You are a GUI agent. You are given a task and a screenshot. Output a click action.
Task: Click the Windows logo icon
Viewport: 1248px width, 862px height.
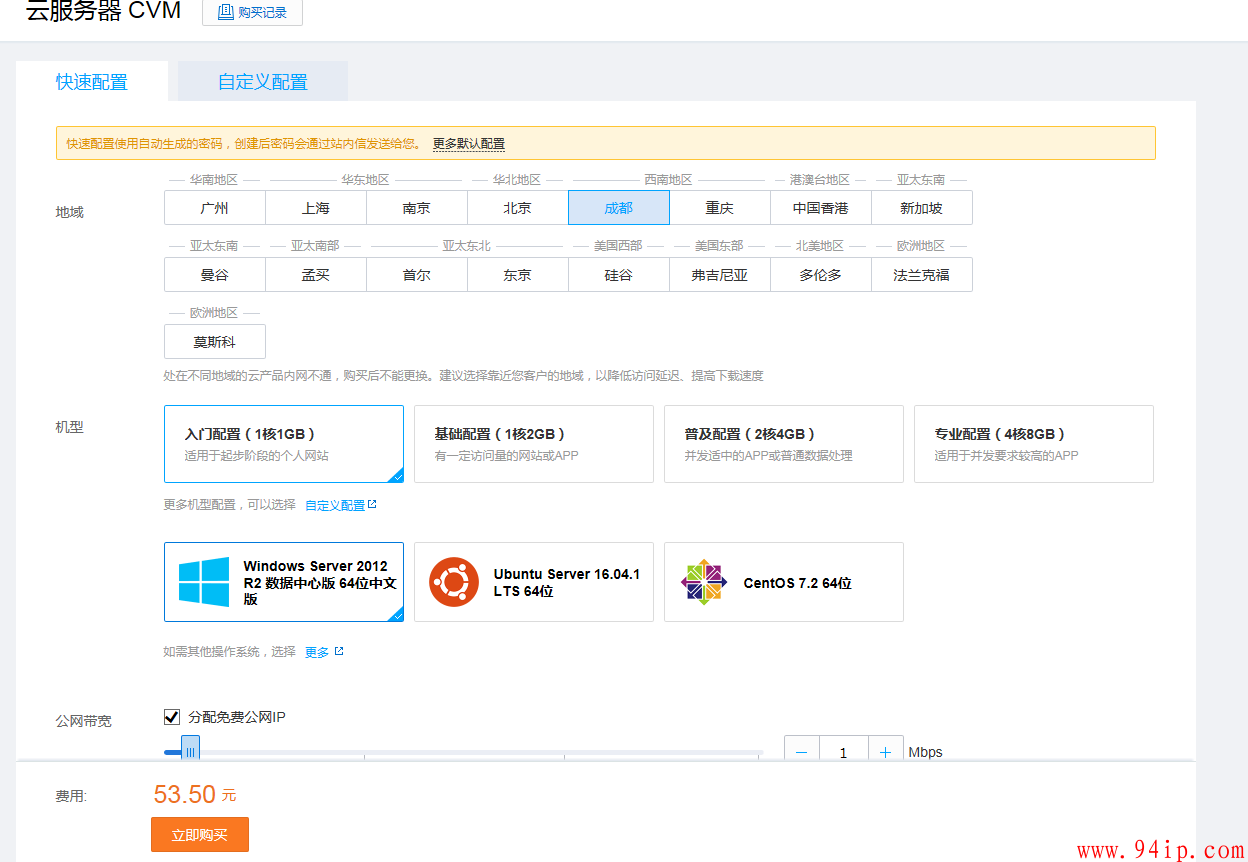(204, 582)
